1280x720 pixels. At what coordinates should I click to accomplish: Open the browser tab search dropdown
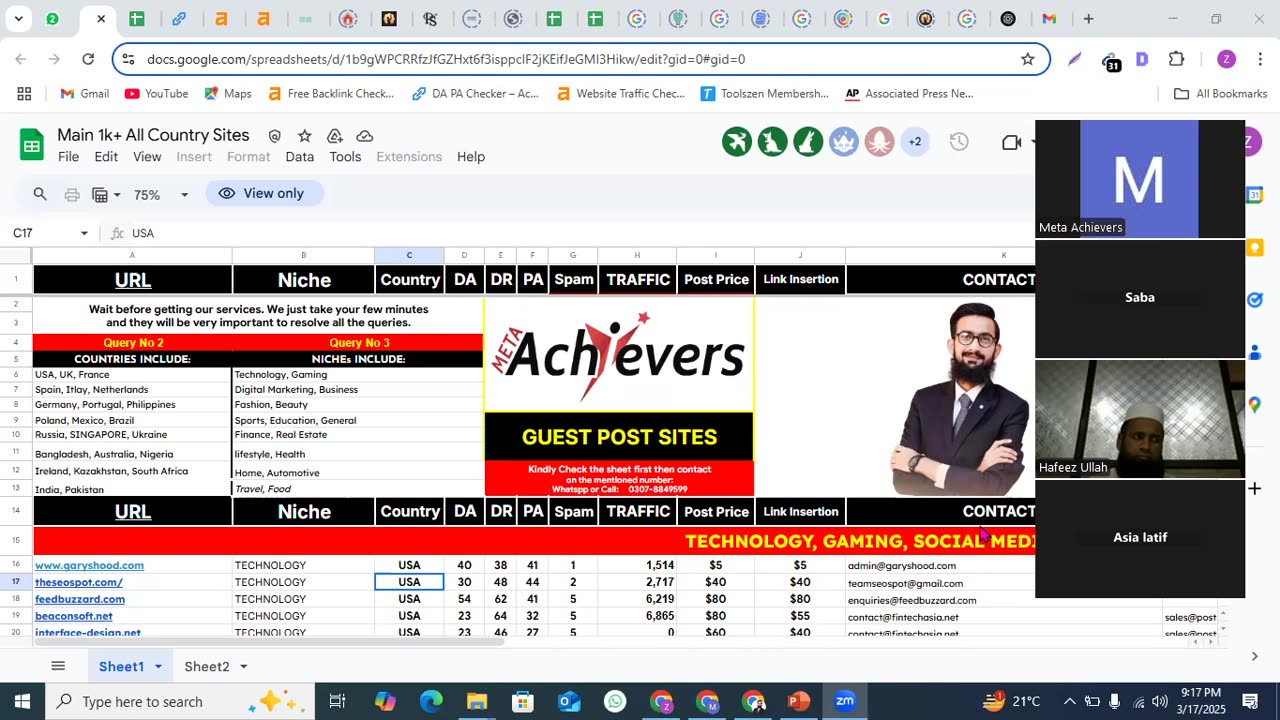(18, 19)
